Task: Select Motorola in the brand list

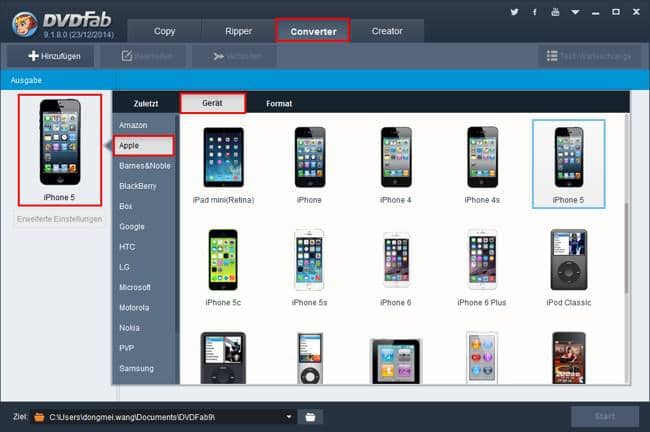Action: pyautogui.click(x=144, y=308)
